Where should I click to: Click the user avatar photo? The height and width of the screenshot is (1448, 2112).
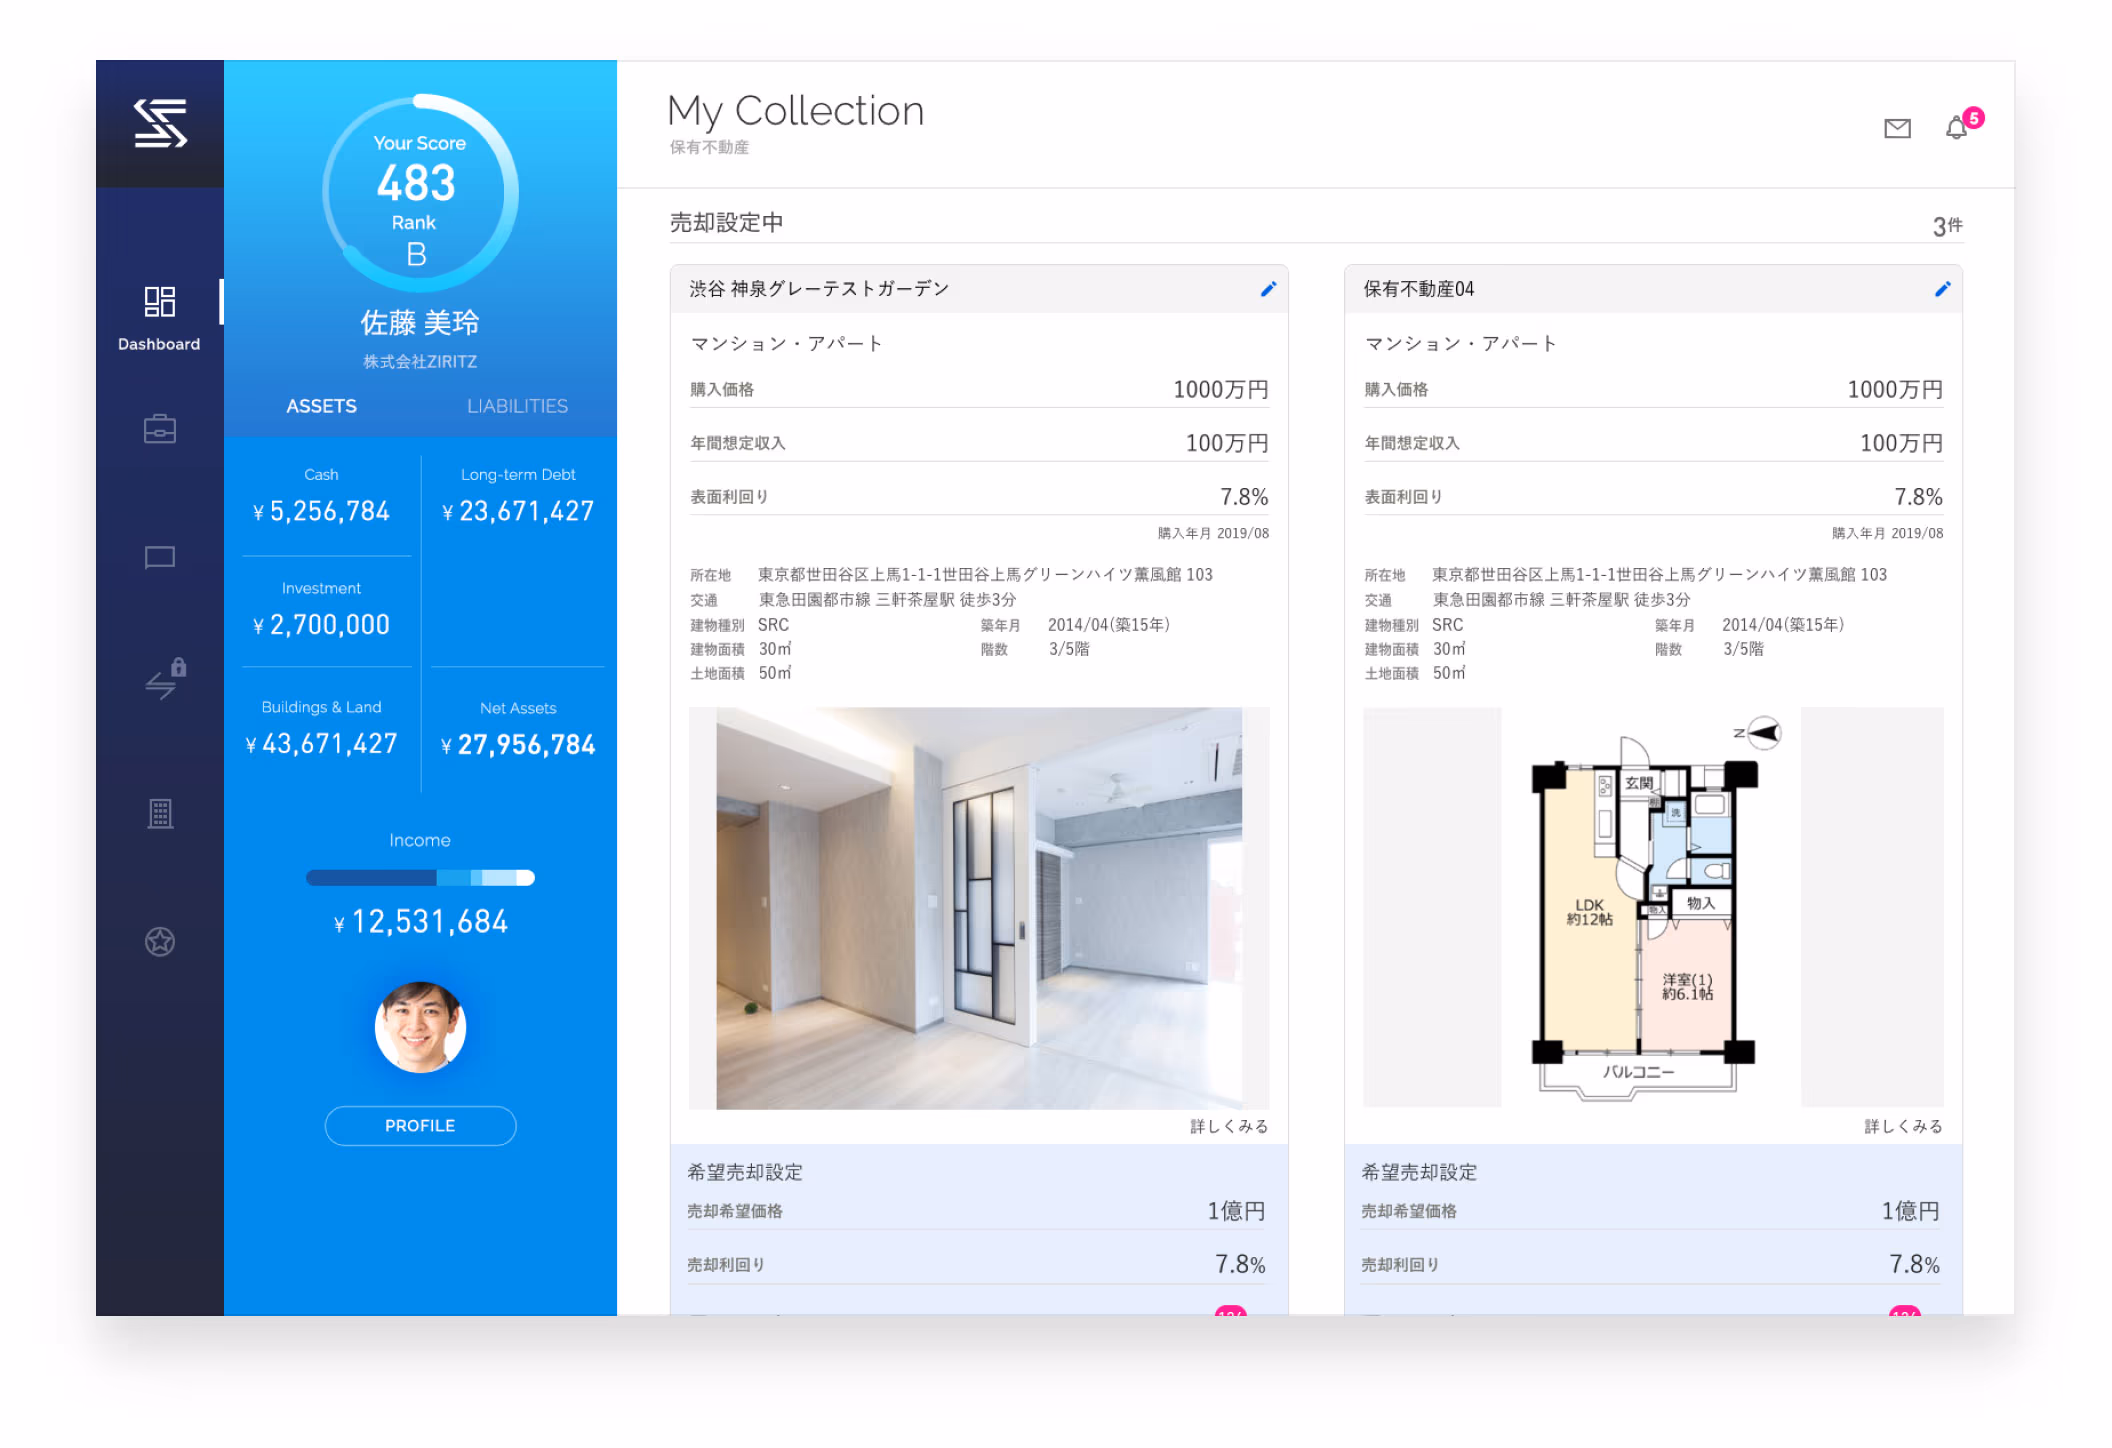pyautogui.click(x=420, y=1027)
